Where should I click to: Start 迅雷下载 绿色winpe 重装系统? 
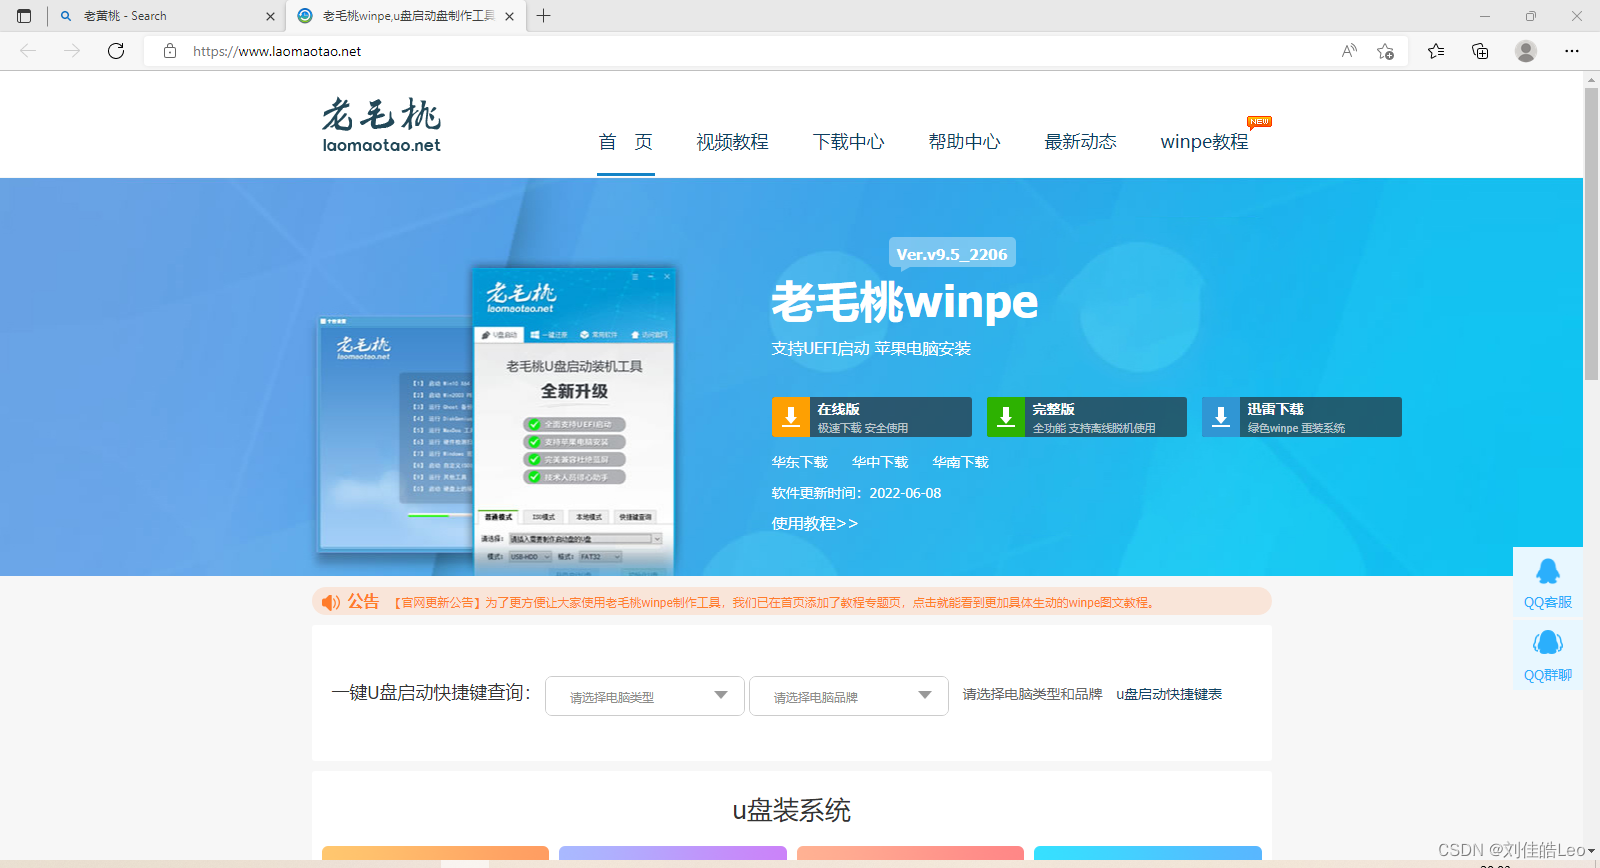tap(1302, 417)
